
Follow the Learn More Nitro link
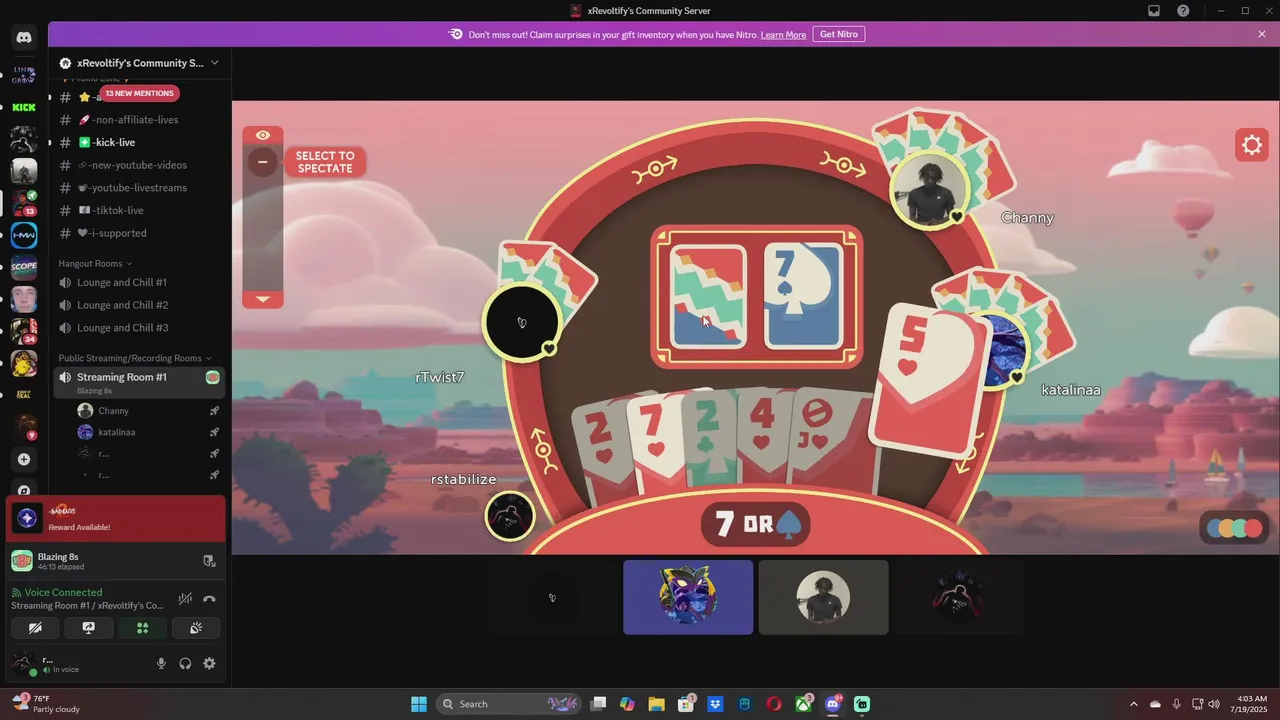coord(783,34)
